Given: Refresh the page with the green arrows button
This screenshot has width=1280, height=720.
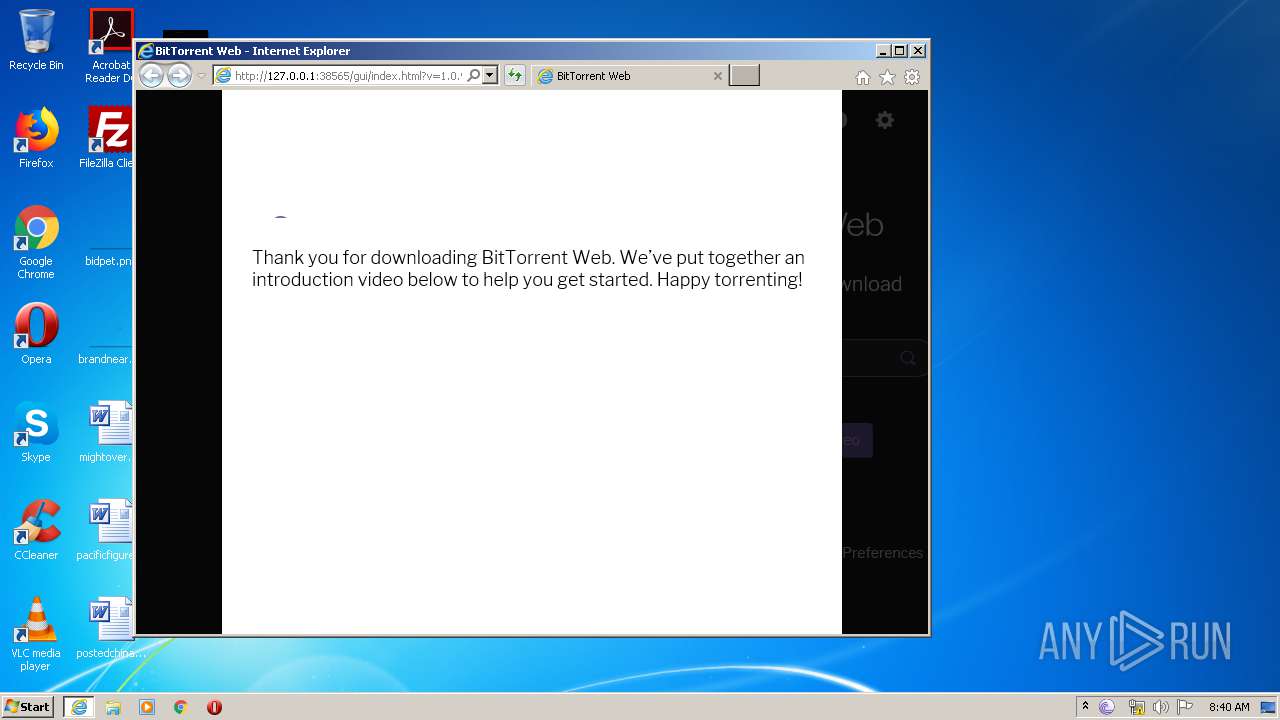Looking at the screenshot, I should tap(515, 76).
